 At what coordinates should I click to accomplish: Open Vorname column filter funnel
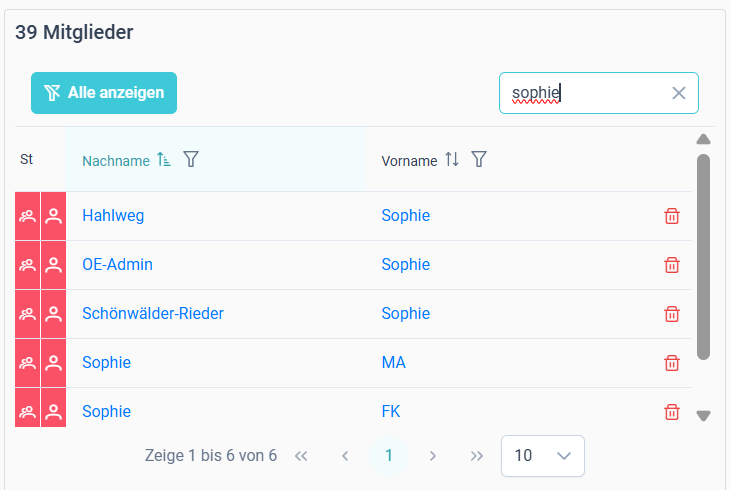[x=479, y=159]
